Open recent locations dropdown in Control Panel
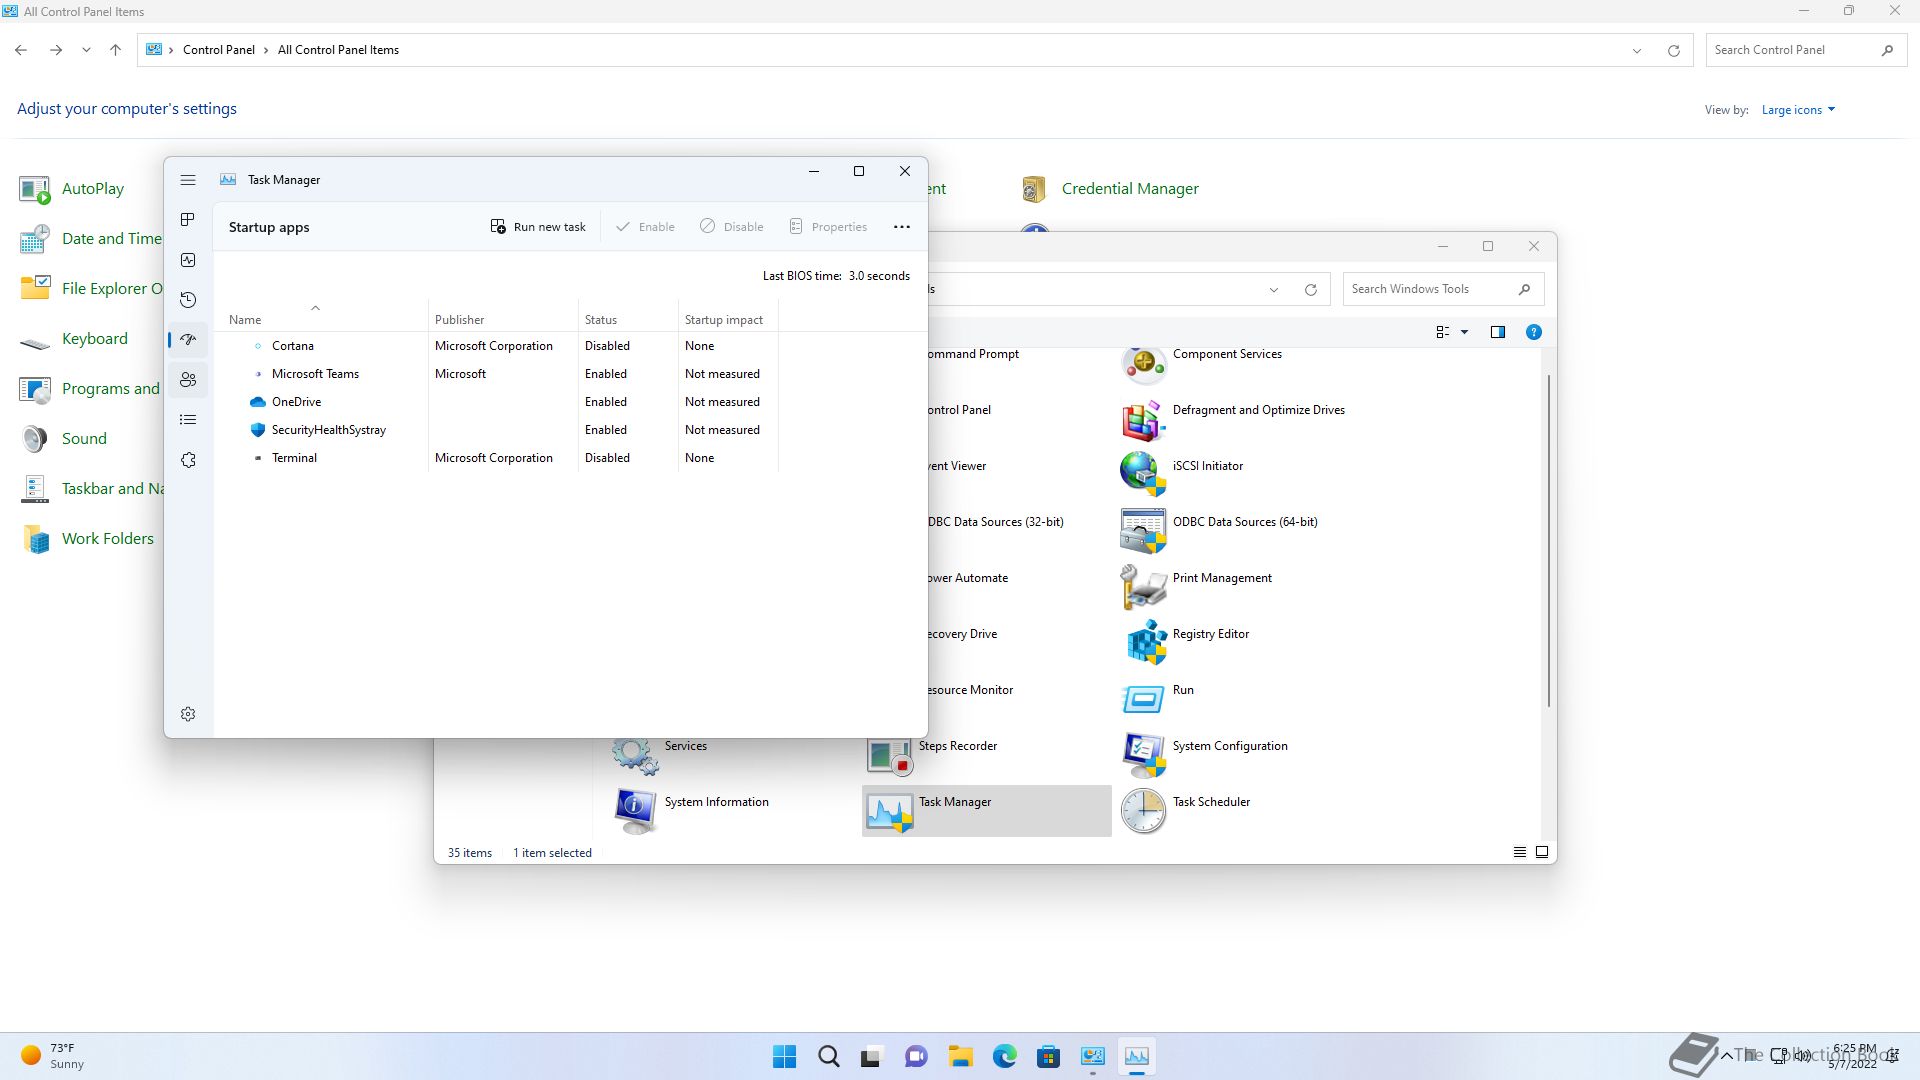This screenshot has width=1920, height=1080. tap(86, 50)
